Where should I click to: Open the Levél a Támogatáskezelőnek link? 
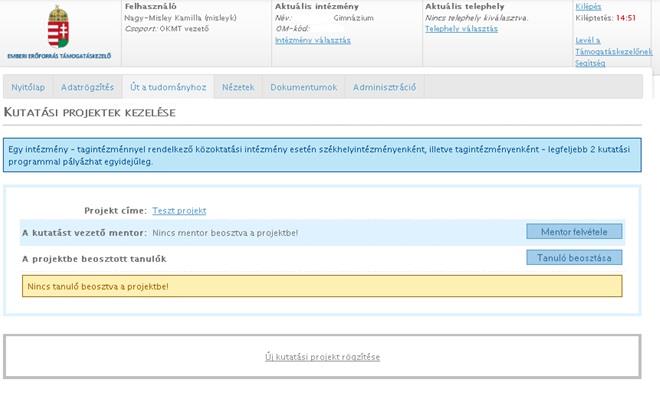(614, 46)
